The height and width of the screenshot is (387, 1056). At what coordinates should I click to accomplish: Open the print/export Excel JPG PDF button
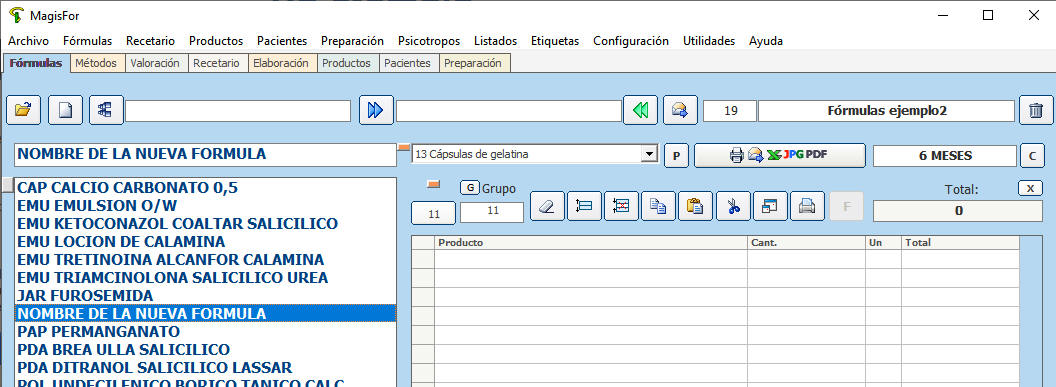[780, 155]
